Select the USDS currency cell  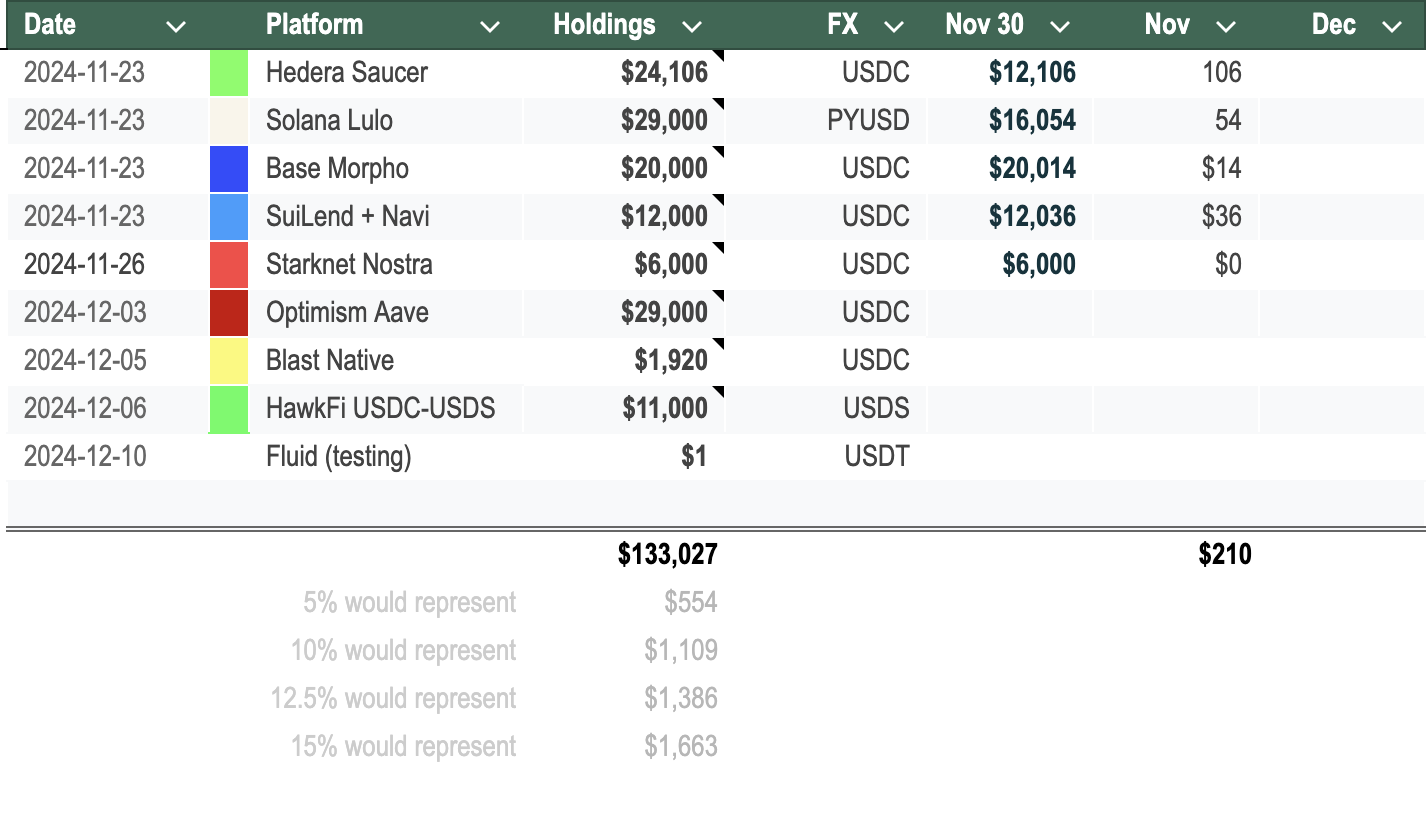pos(826,408)
